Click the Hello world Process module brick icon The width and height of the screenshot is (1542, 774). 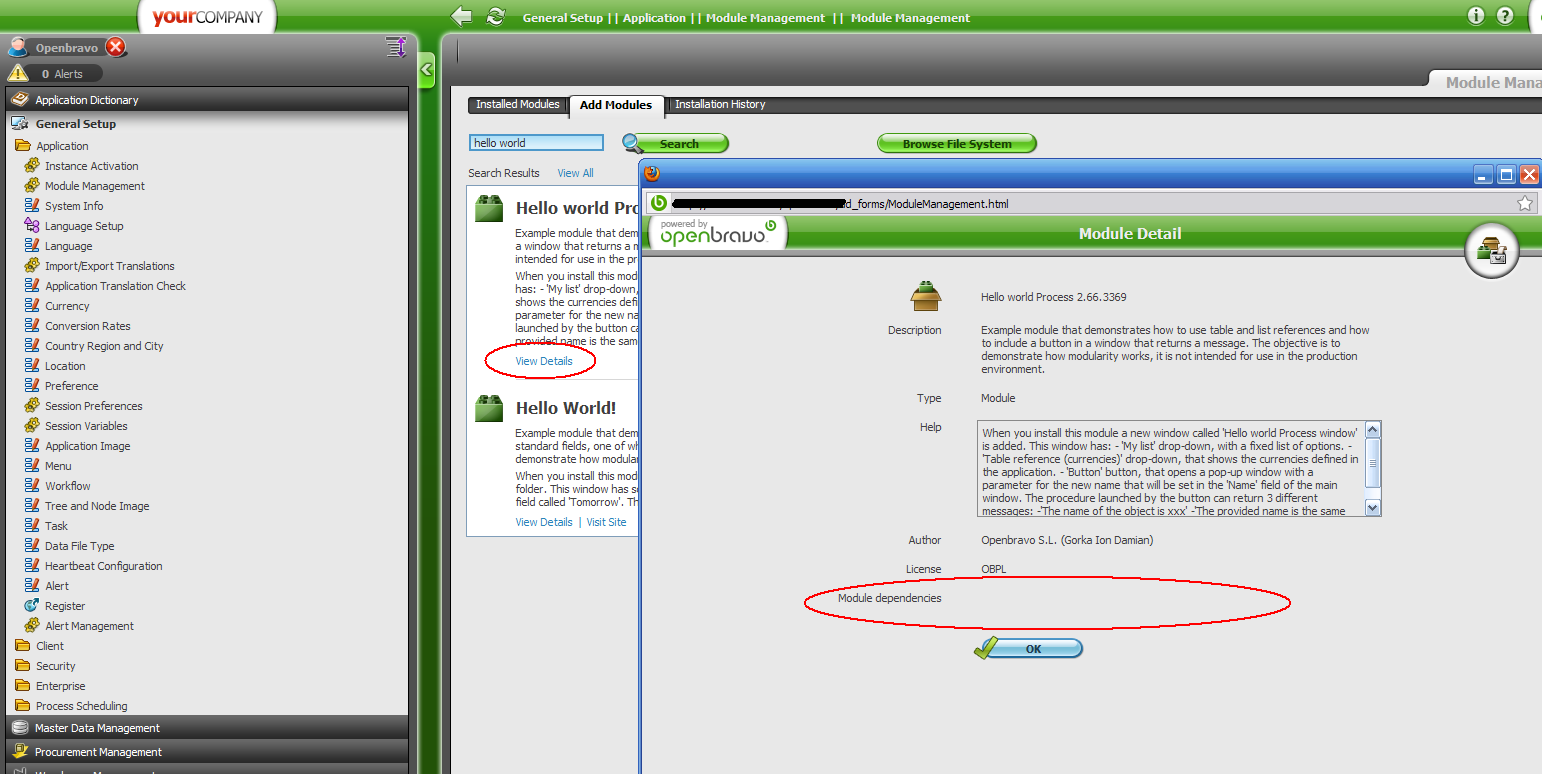point(489,208)
